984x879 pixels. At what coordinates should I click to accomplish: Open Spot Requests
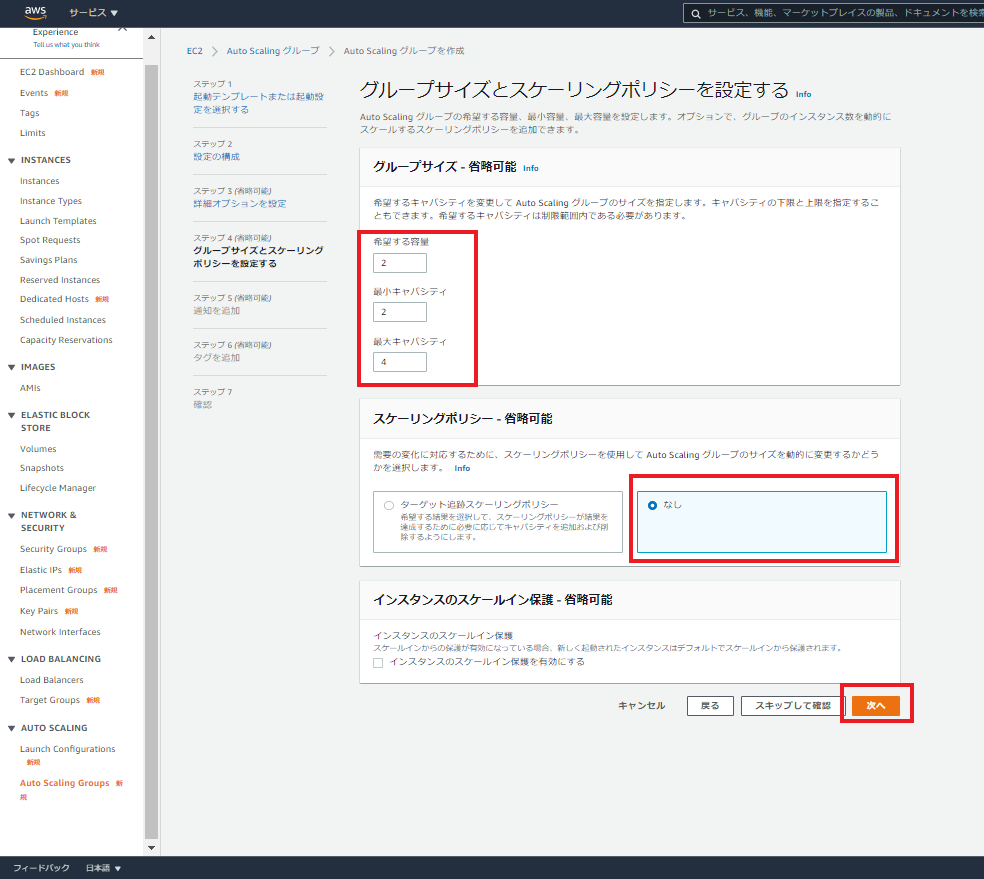(x=50, y=240)
